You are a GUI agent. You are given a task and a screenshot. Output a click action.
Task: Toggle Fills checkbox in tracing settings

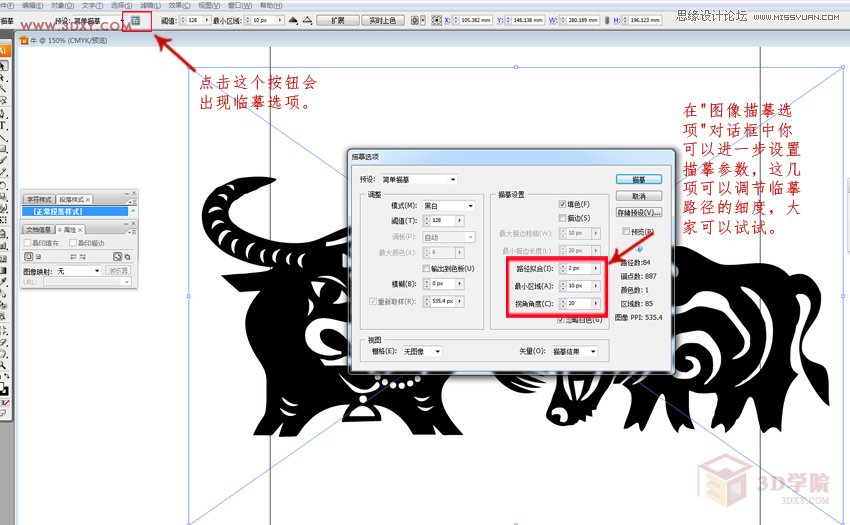562,204
